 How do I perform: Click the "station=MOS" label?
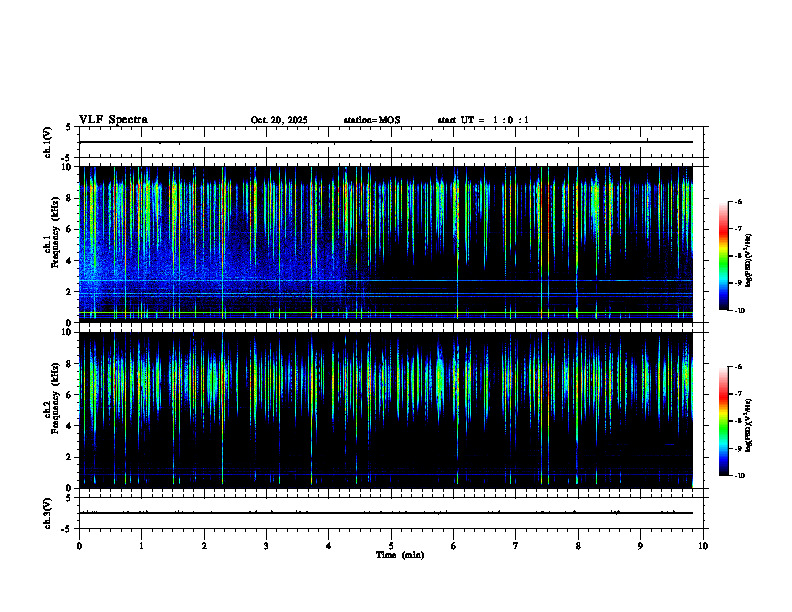372,120
